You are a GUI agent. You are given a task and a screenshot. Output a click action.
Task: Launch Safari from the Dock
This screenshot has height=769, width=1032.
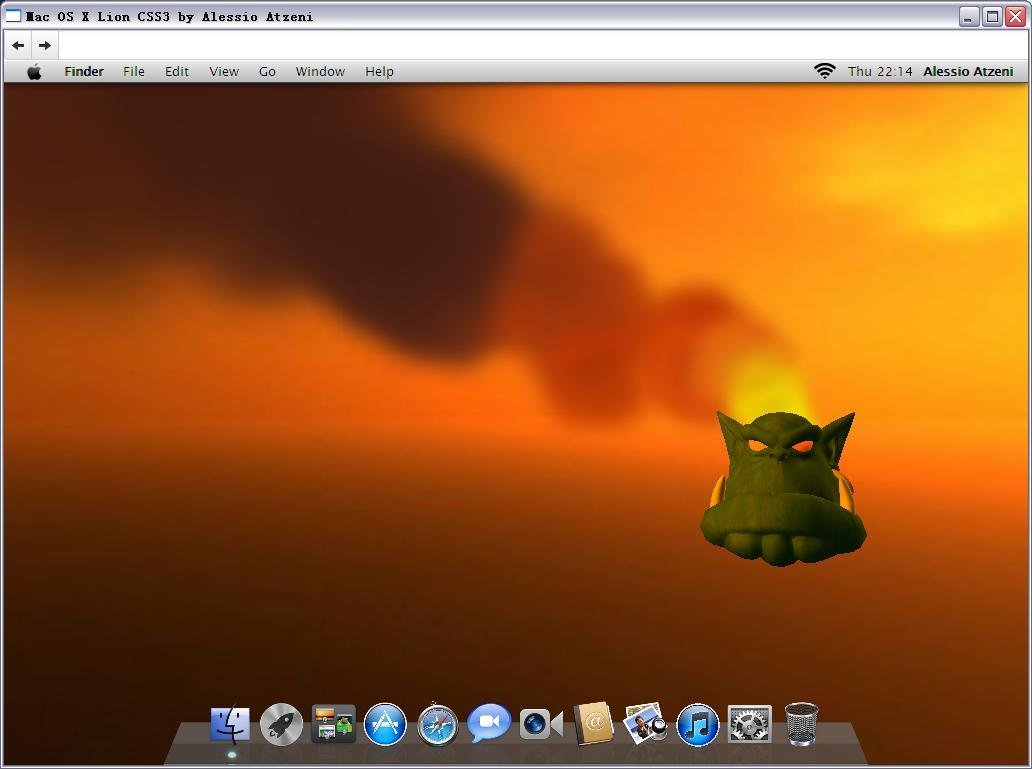[437, 723]
